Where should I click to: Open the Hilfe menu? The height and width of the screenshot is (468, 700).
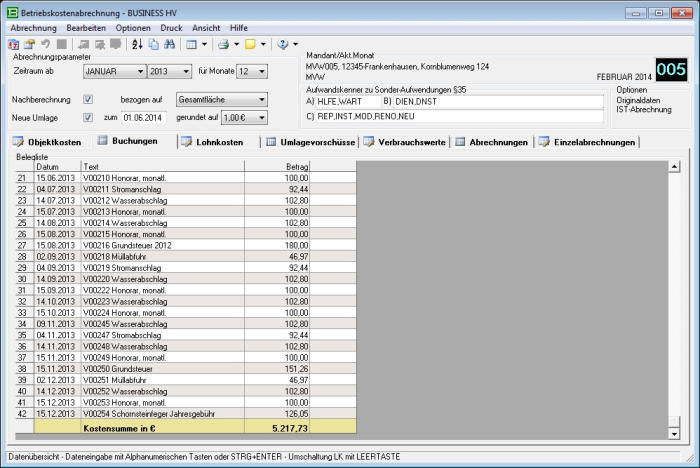pyautogui.click(x=239, y=28)
